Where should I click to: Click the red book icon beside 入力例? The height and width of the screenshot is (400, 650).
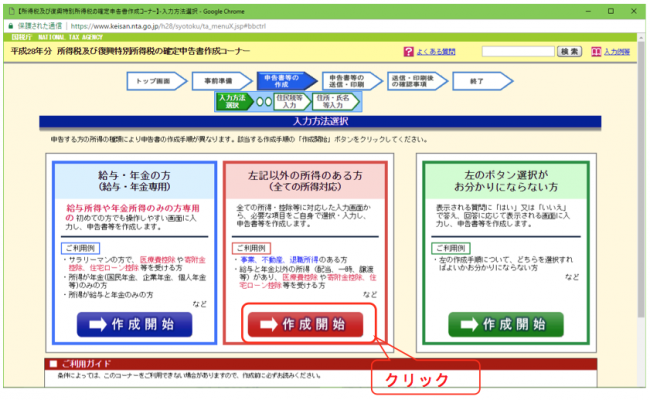(x=597, y=51)
